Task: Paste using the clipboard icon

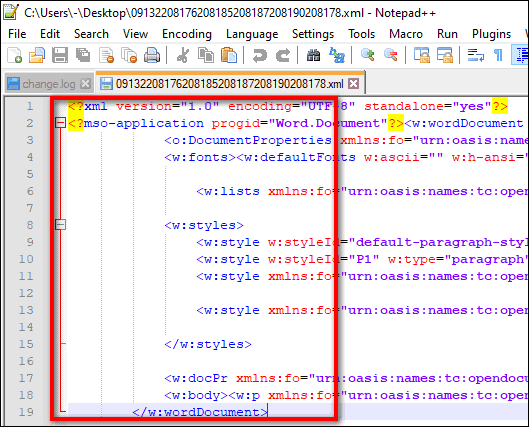Action: point(229,55)
